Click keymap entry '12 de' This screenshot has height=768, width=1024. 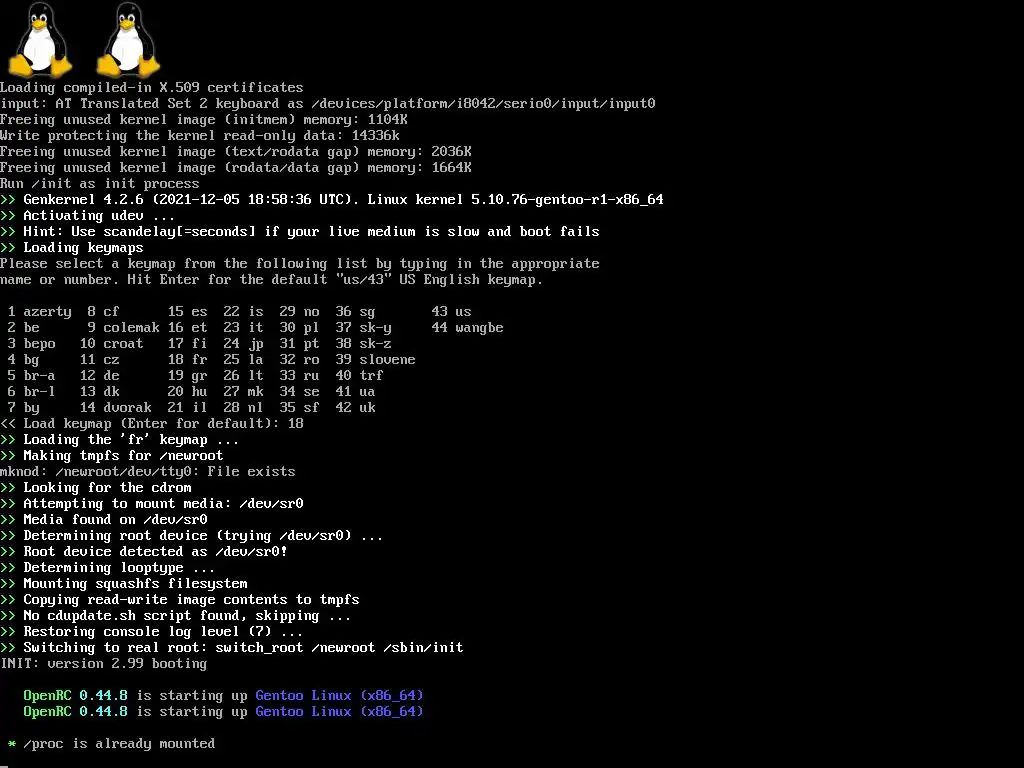coord(100,376)
